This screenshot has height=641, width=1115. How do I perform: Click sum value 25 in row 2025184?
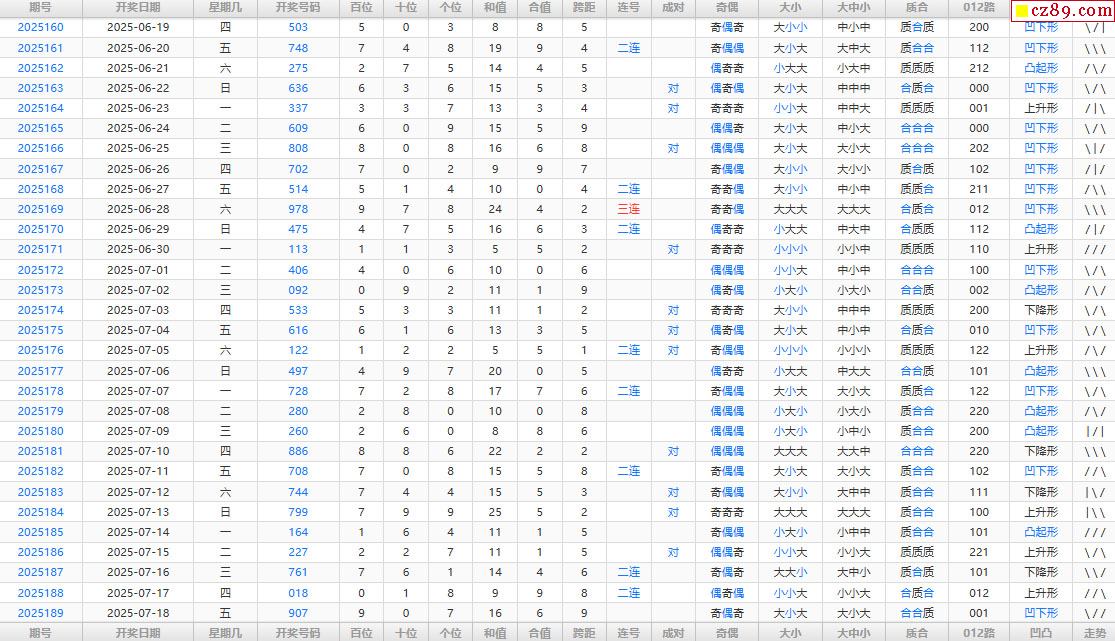coord(495,512)
